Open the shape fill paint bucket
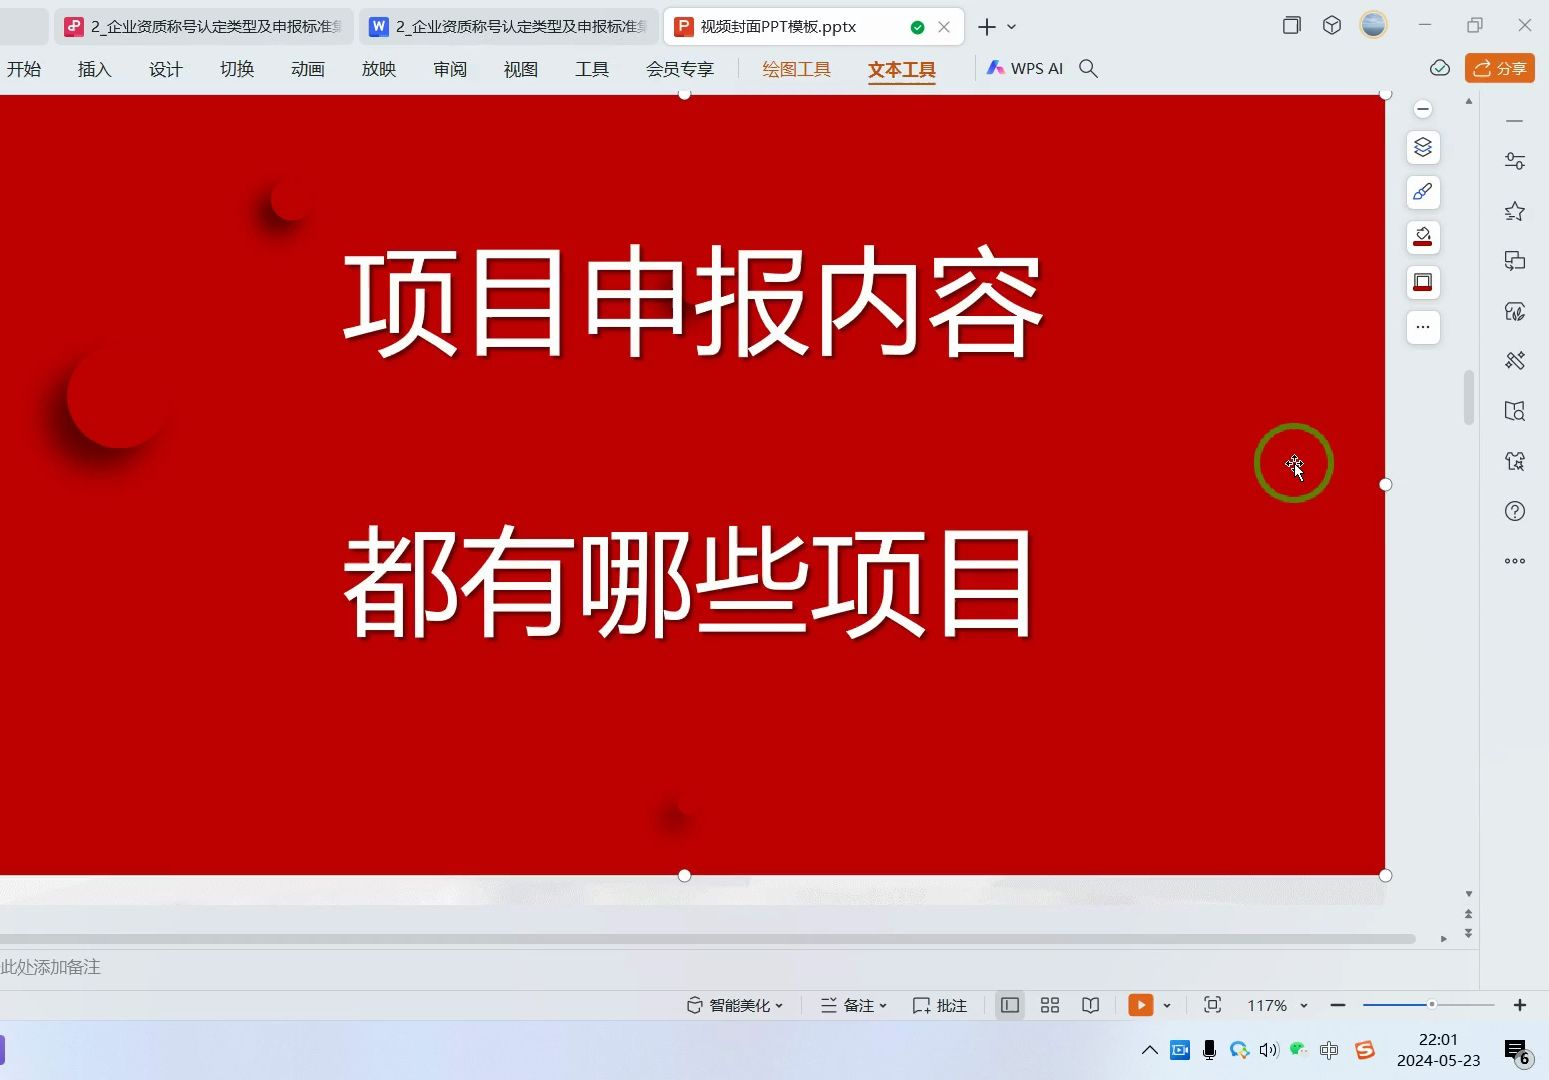Image resolution: width=1549 pixels, height=1080 pixels. click(1423, 237)
